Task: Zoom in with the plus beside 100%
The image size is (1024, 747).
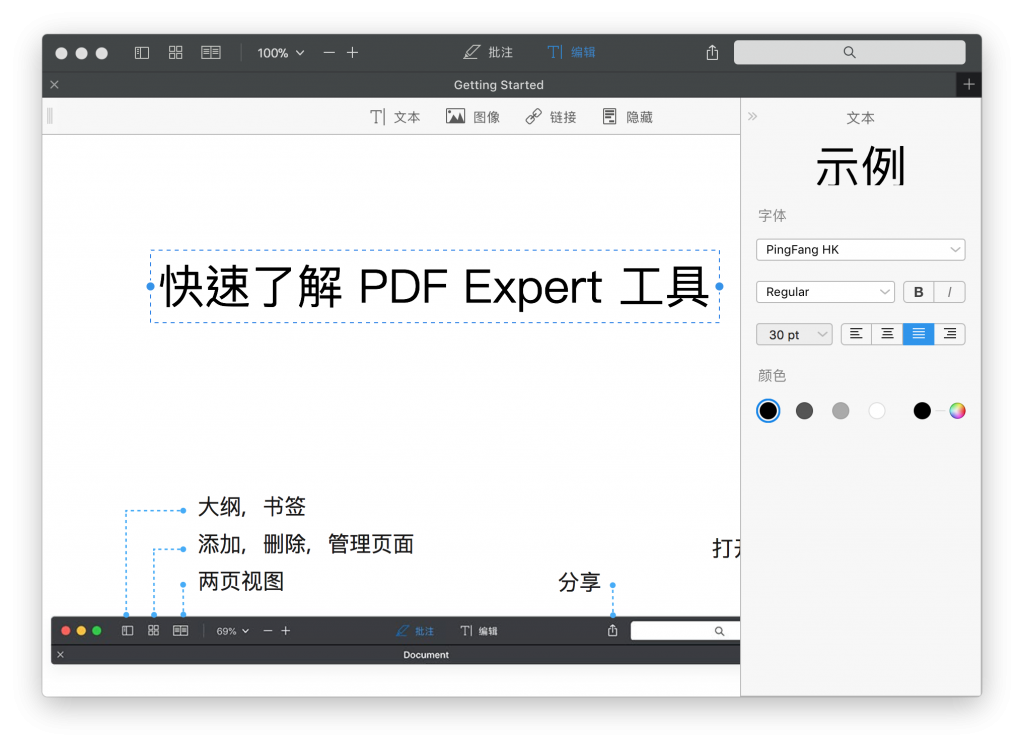Action: (x=353, y=53)
